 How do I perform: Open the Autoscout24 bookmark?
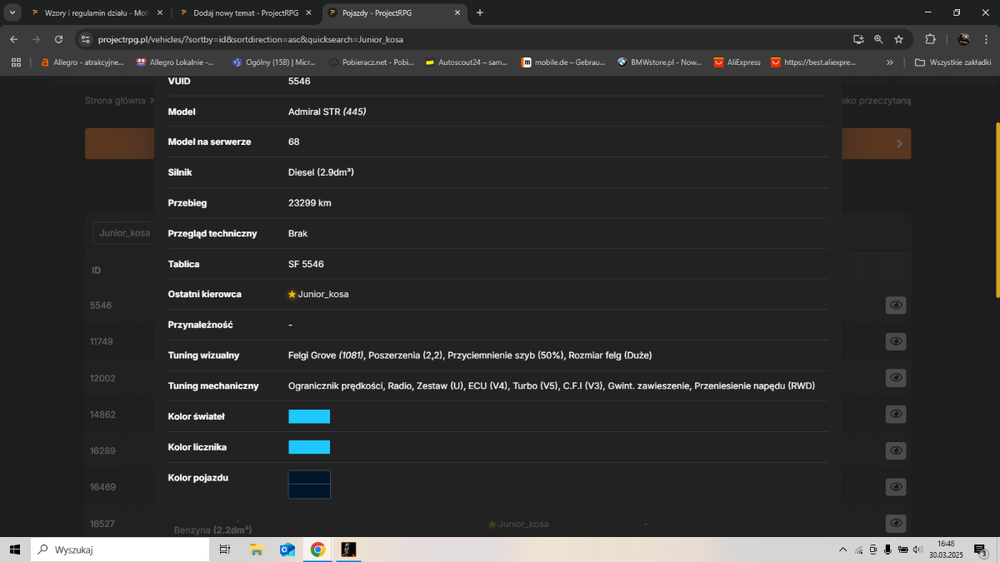pos(466,63)
